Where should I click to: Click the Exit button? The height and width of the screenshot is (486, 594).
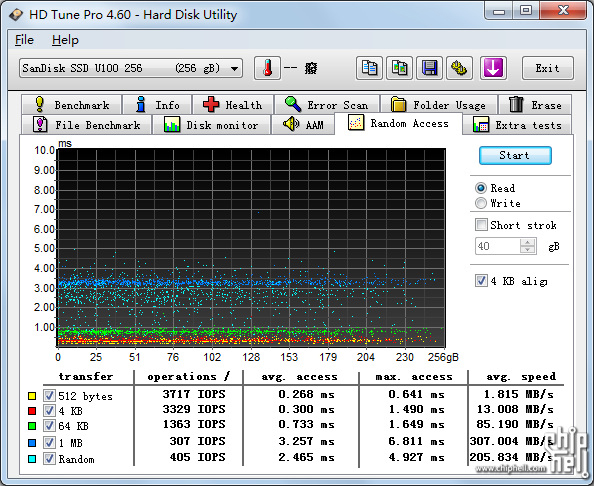(x=547, y=68)
